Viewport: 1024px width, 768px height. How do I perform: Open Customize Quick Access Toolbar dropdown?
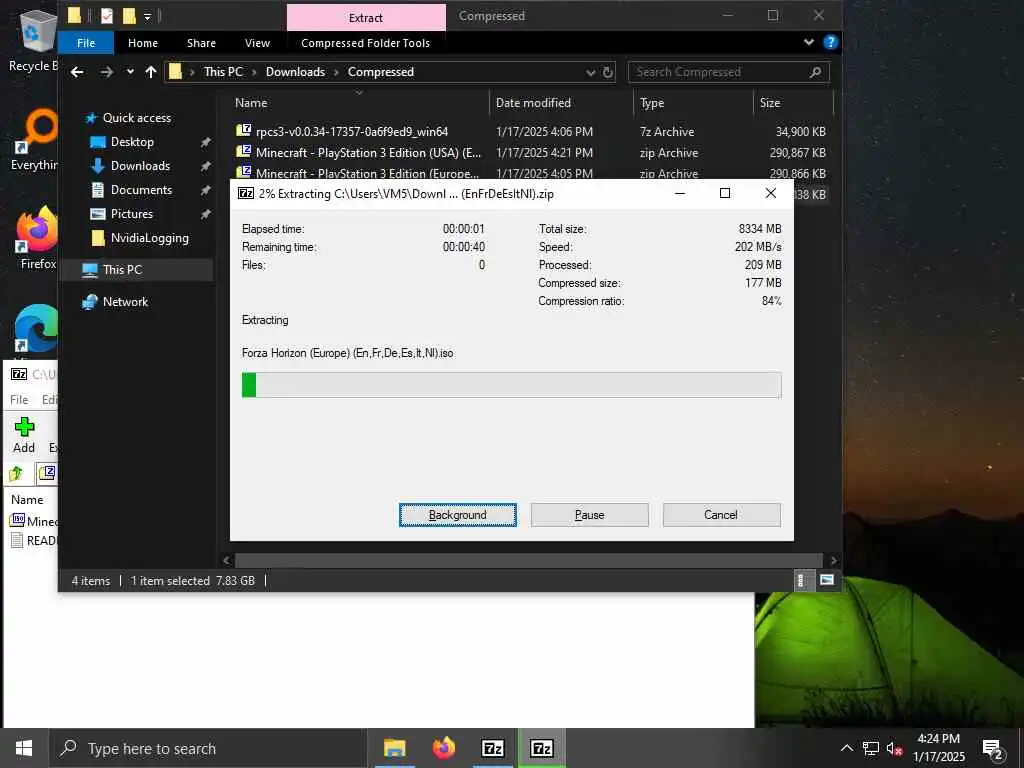[148, 16]
